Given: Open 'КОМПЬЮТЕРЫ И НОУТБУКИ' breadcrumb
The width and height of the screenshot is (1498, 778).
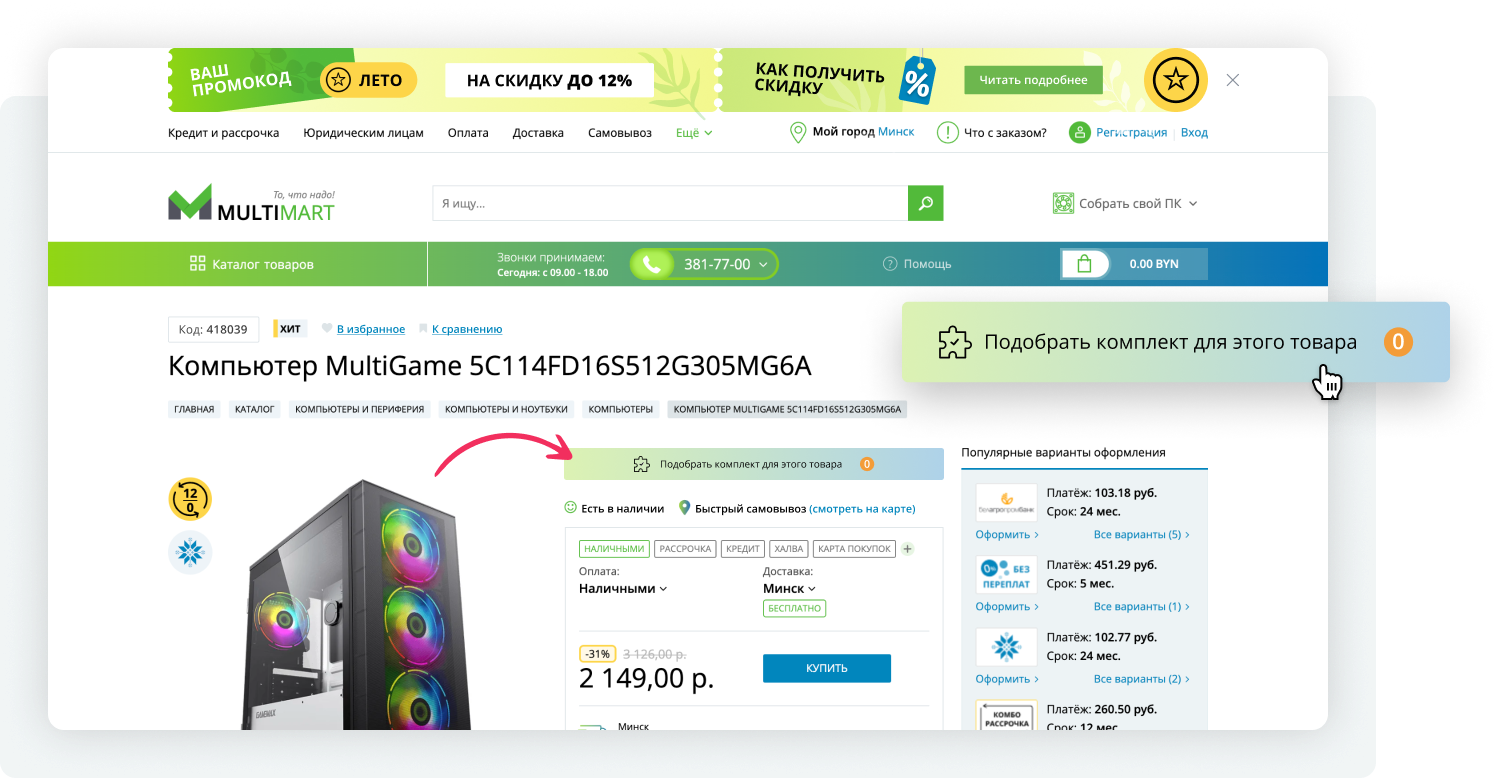Looking at the screenshot, I should 506,409.
